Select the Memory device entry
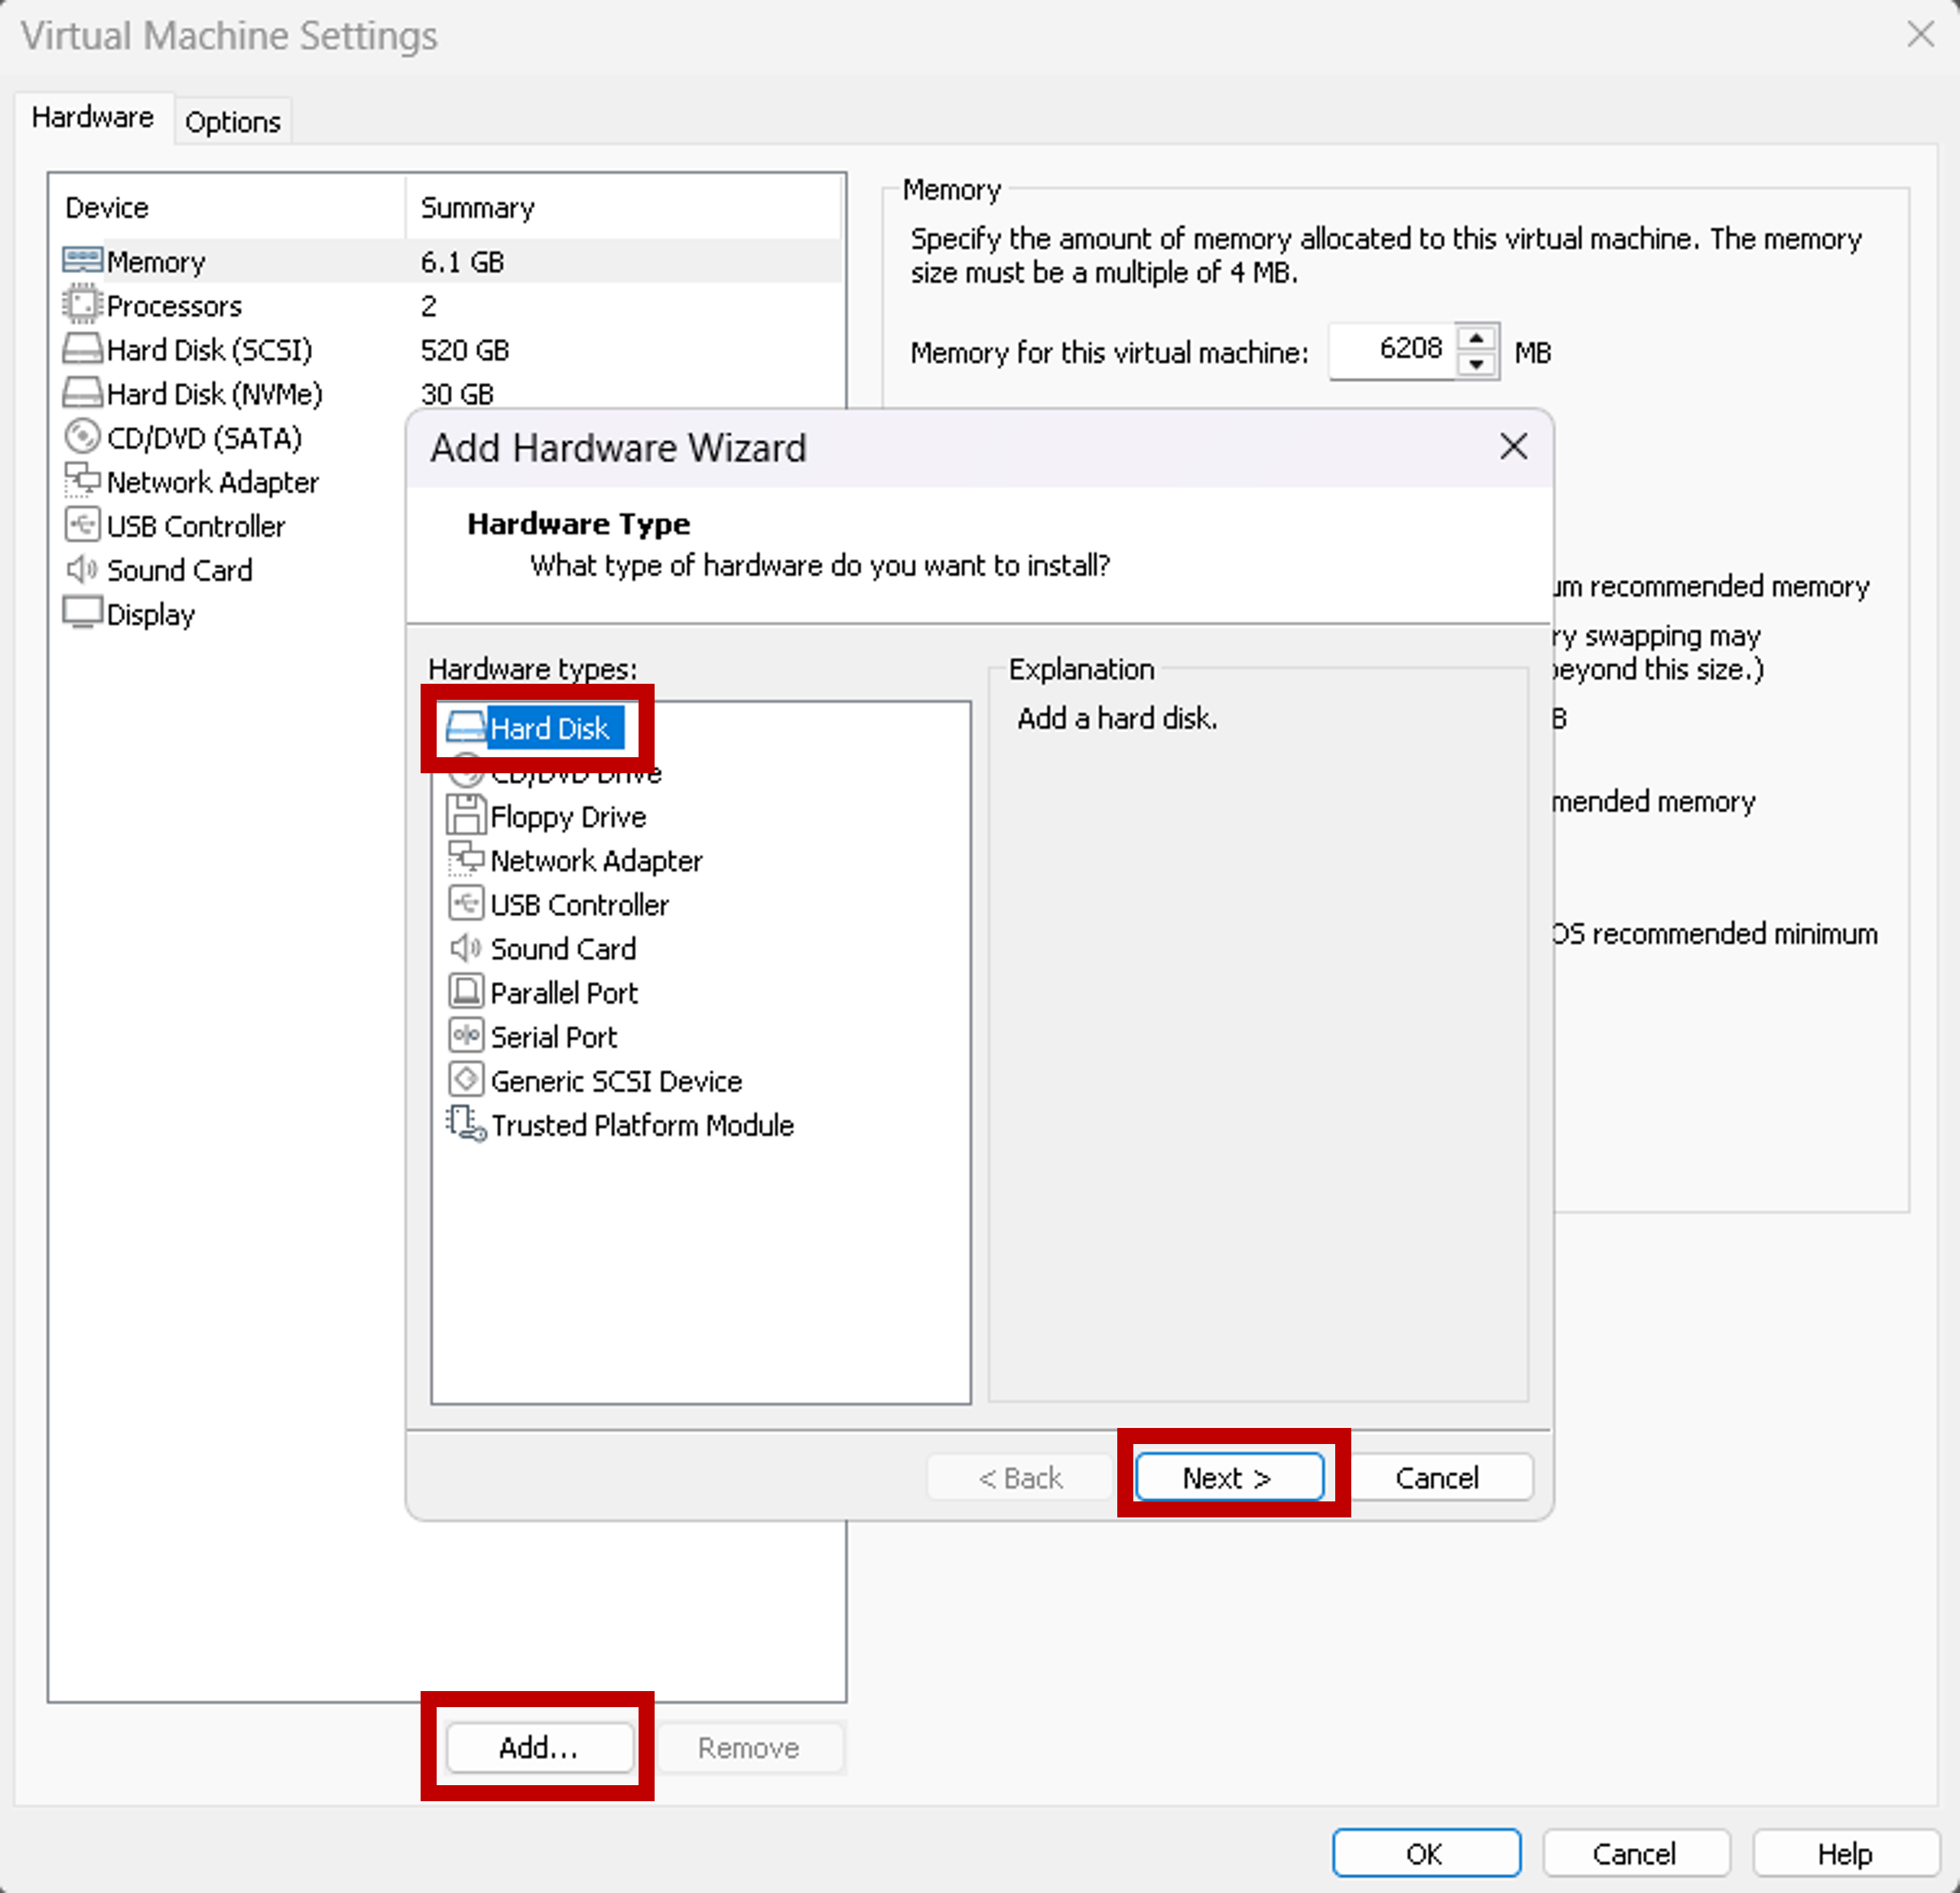 point(157,261)
